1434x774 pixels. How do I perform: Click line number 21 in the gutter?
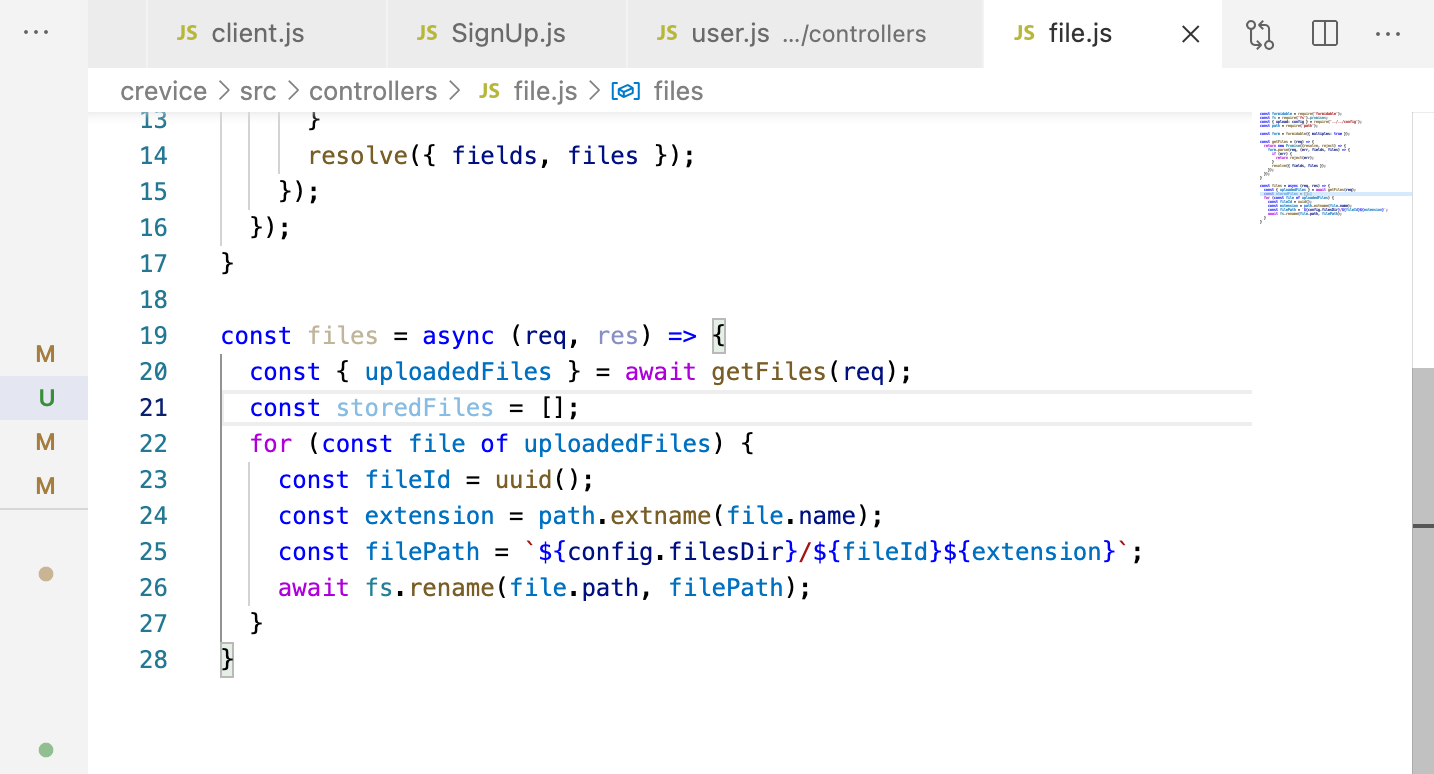click(x=153, y=408)
